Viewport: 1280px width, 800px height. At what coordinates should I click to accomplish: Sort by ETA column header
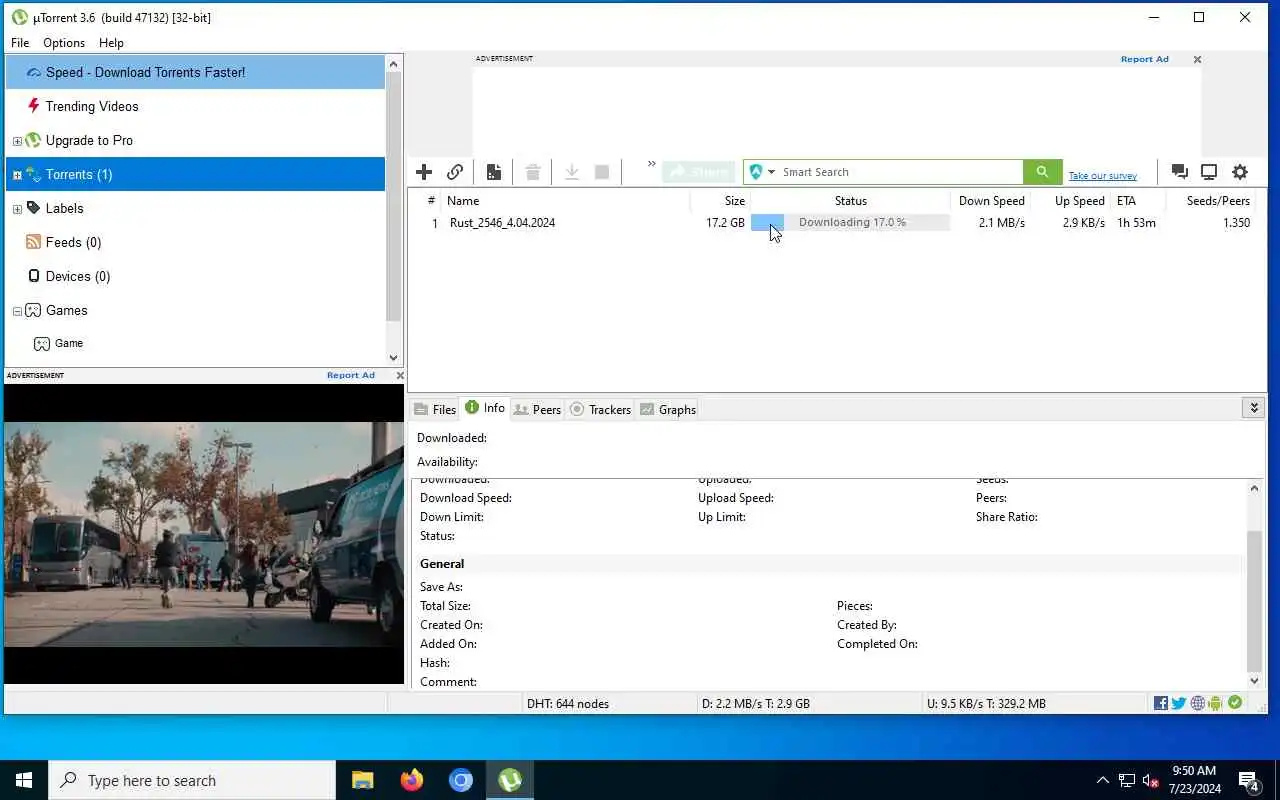[1137, 201]
